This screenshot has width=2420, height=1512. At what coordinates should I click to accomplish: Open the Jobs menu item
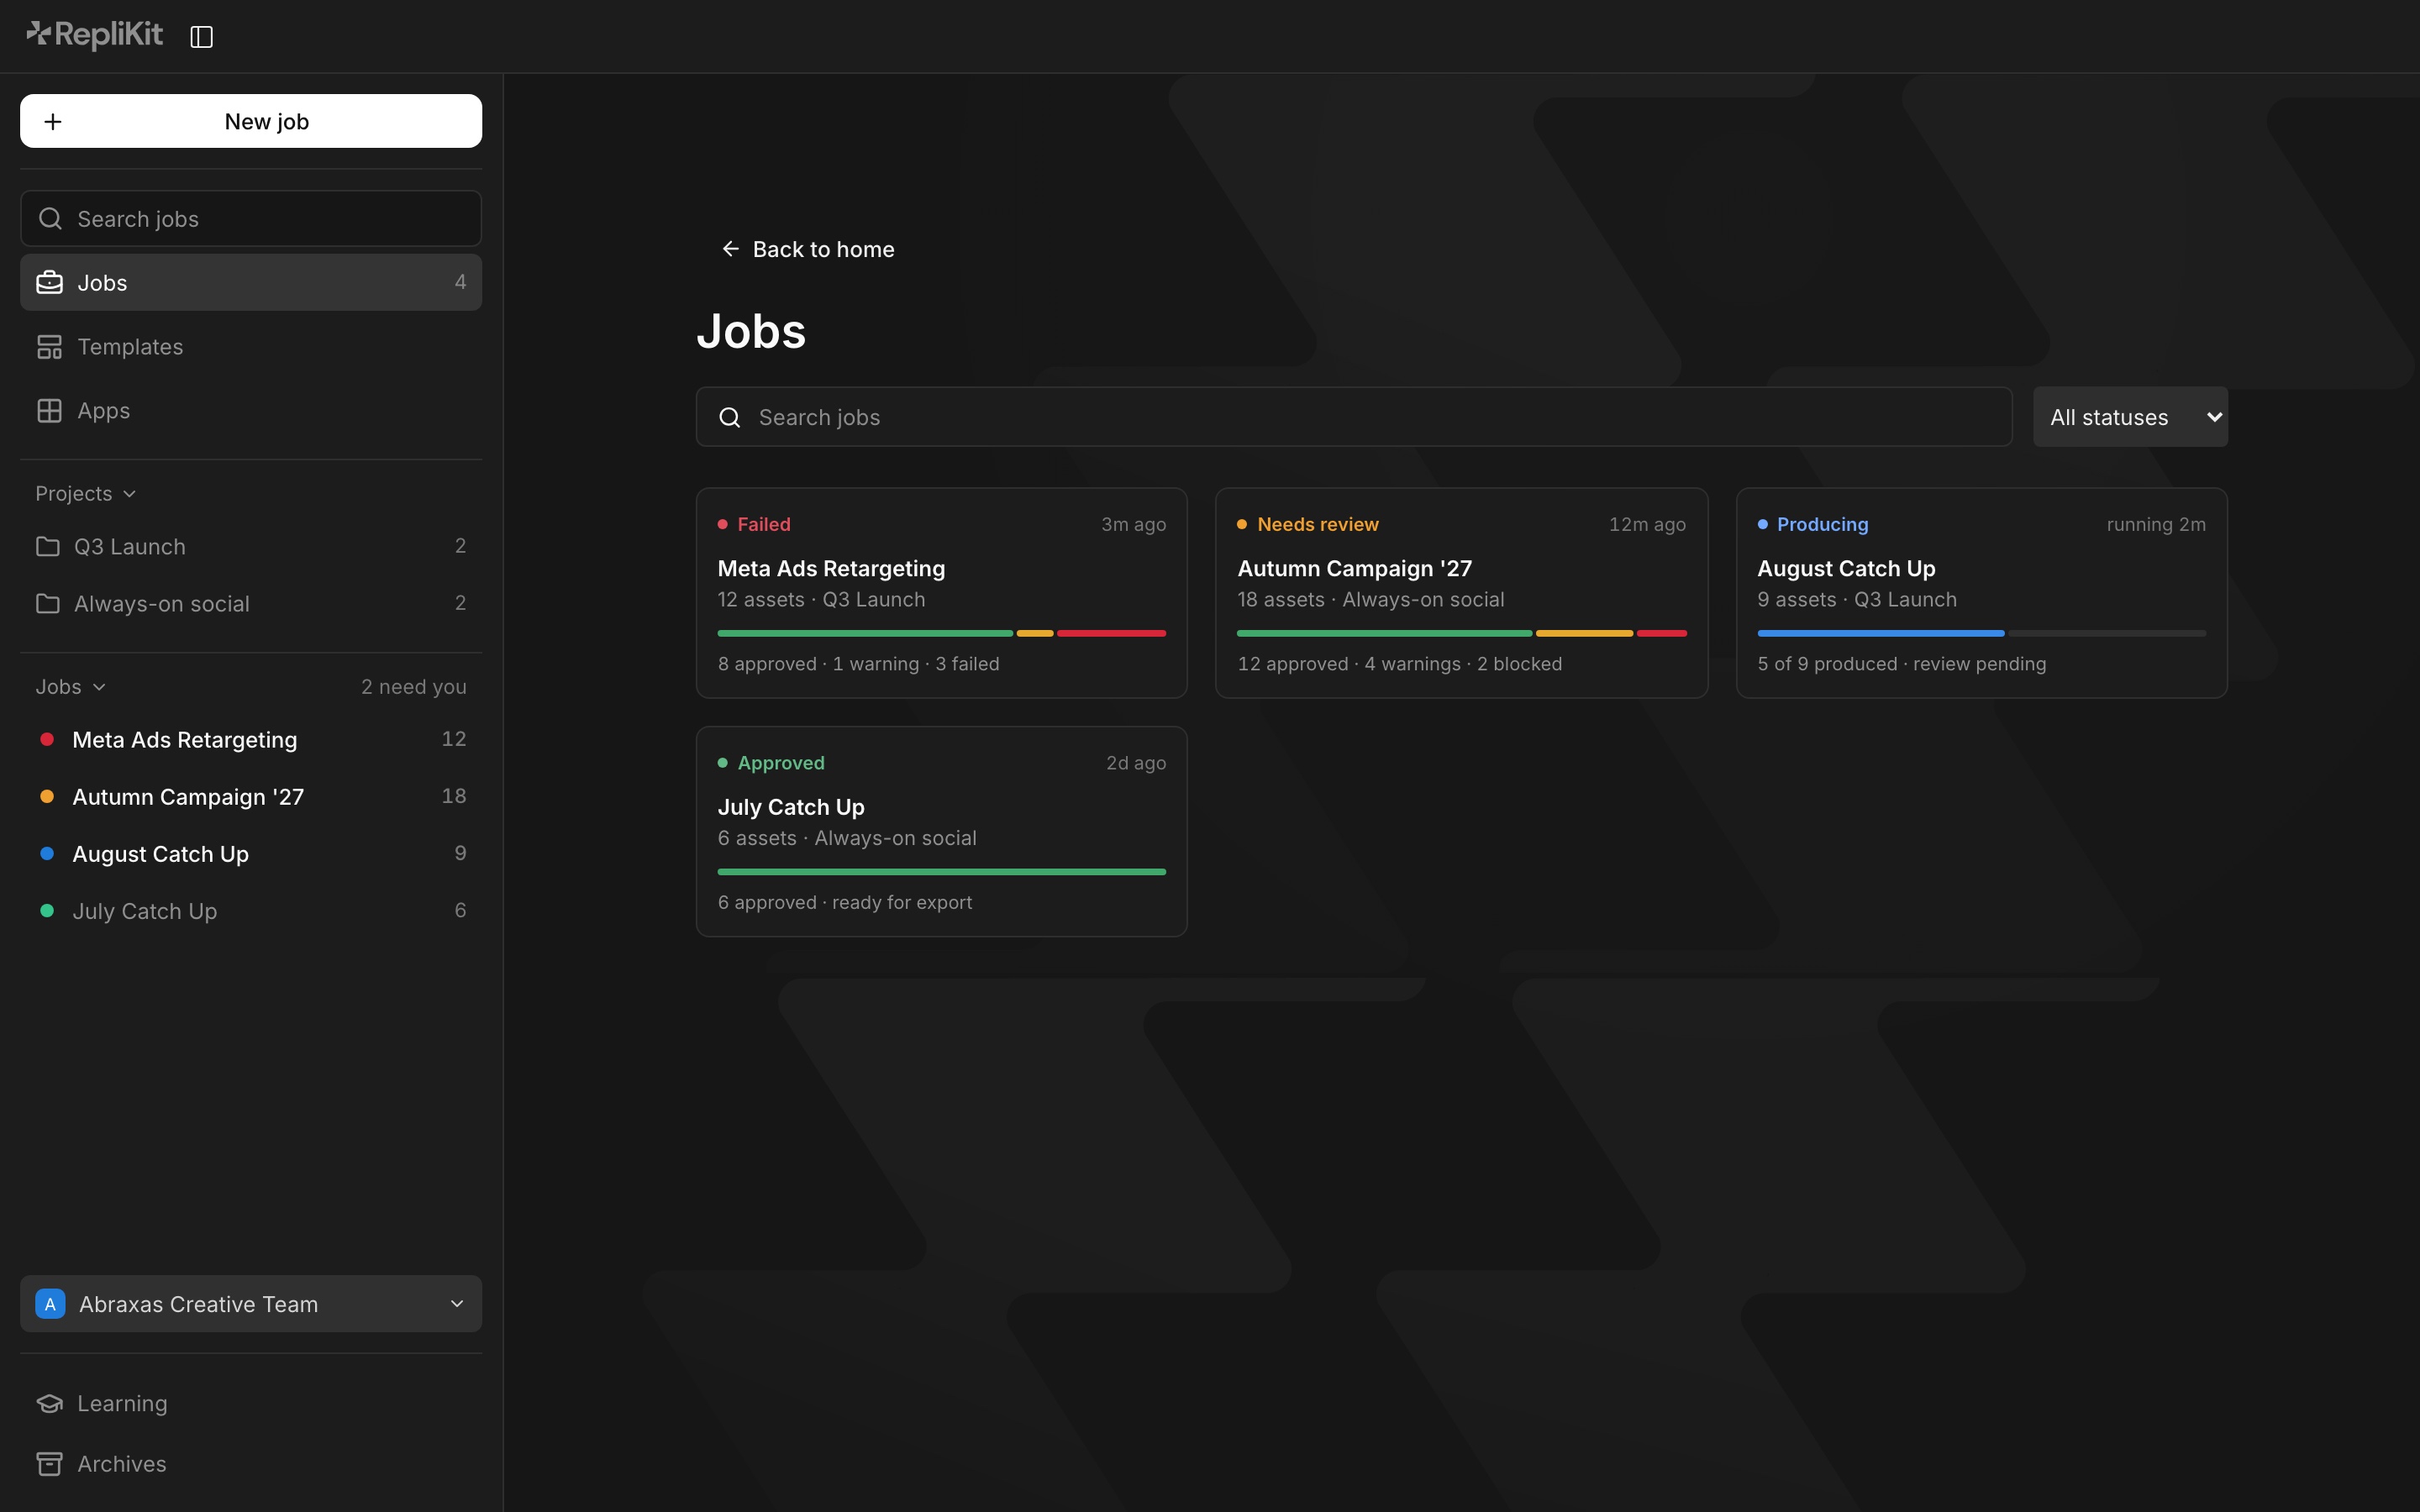pos(251,282)
